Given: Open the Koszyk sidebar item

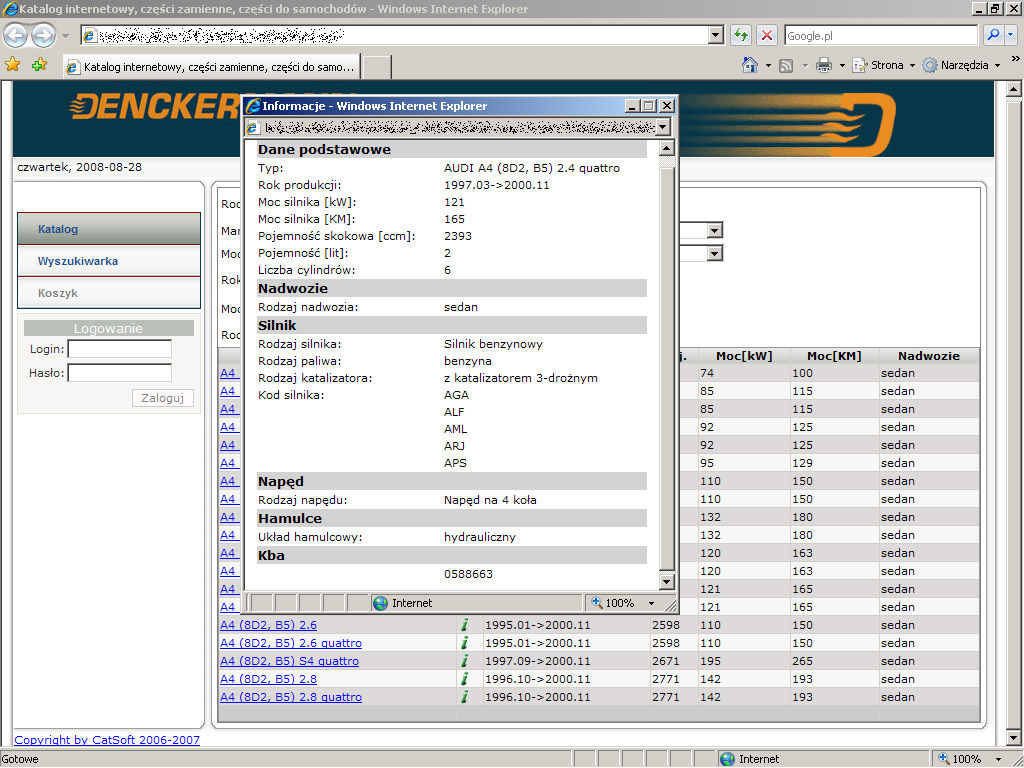Looking at the screenshot, I should [109, 293].
